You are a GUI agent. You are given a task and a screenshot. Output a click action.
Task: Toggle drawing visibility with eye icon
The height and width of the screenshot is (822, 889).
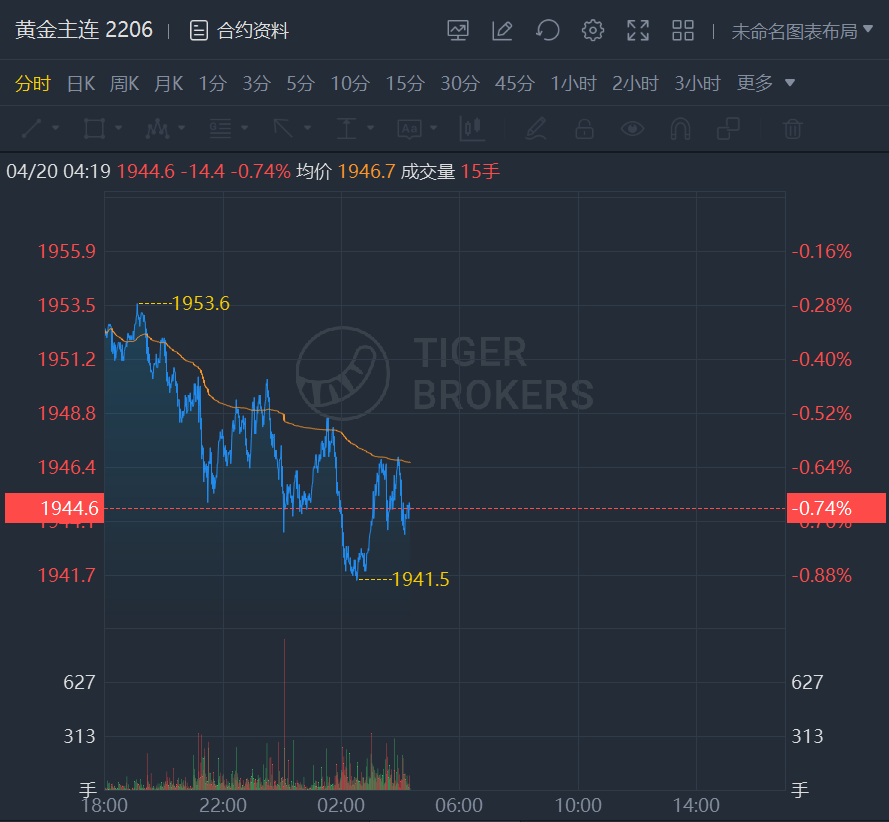(x=631, y=128)
